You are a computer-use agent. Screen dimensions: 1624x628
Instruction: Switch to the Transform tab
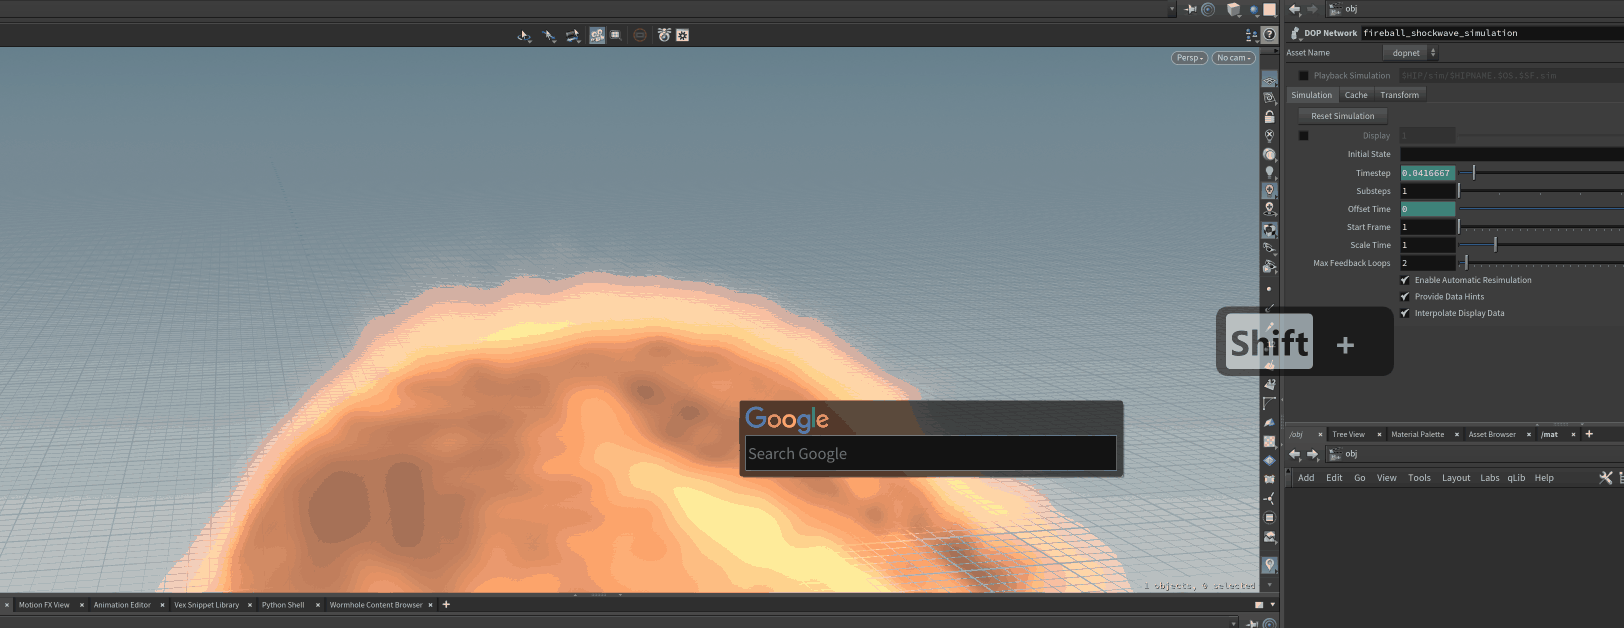tap(1399, 95)
